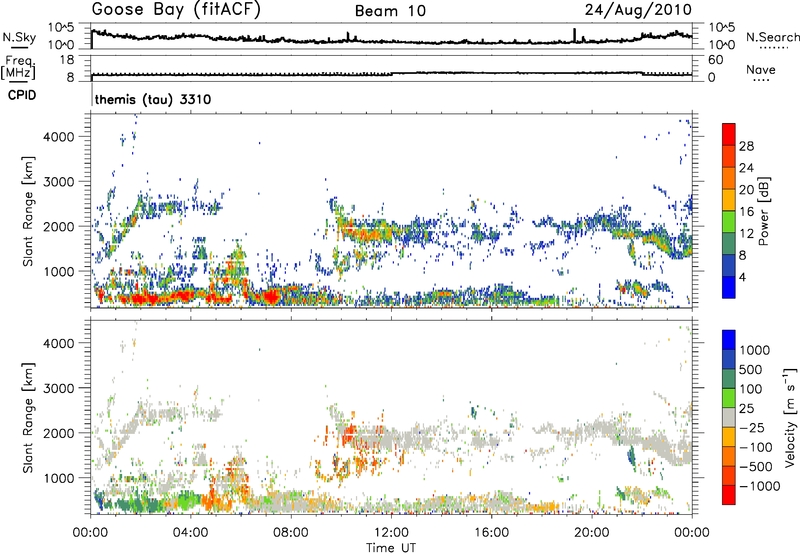
Task: Select the "Beam 10" heading text
Action: tap(390, 11)
